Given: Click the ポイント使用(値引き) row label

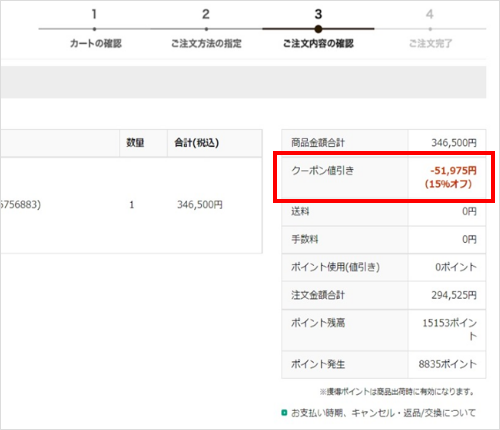Looking at the screenshot, I should [335, 267].
